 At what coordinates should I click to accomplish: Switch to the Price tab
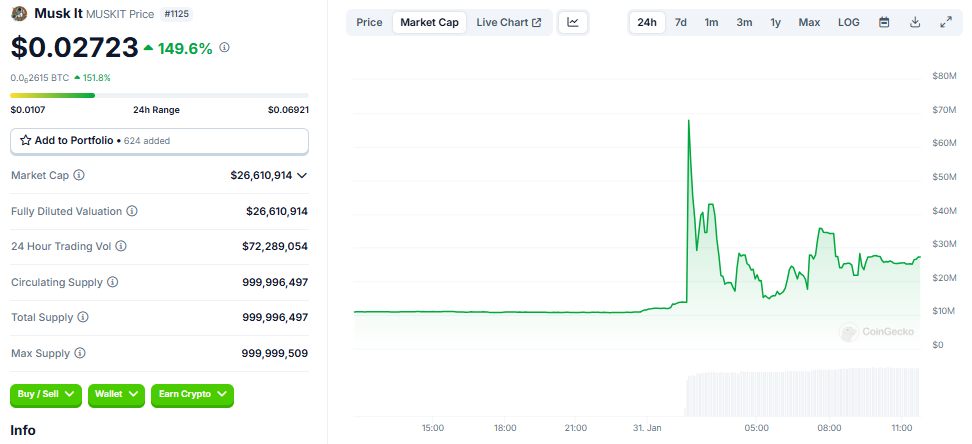(x=369, y=22)
